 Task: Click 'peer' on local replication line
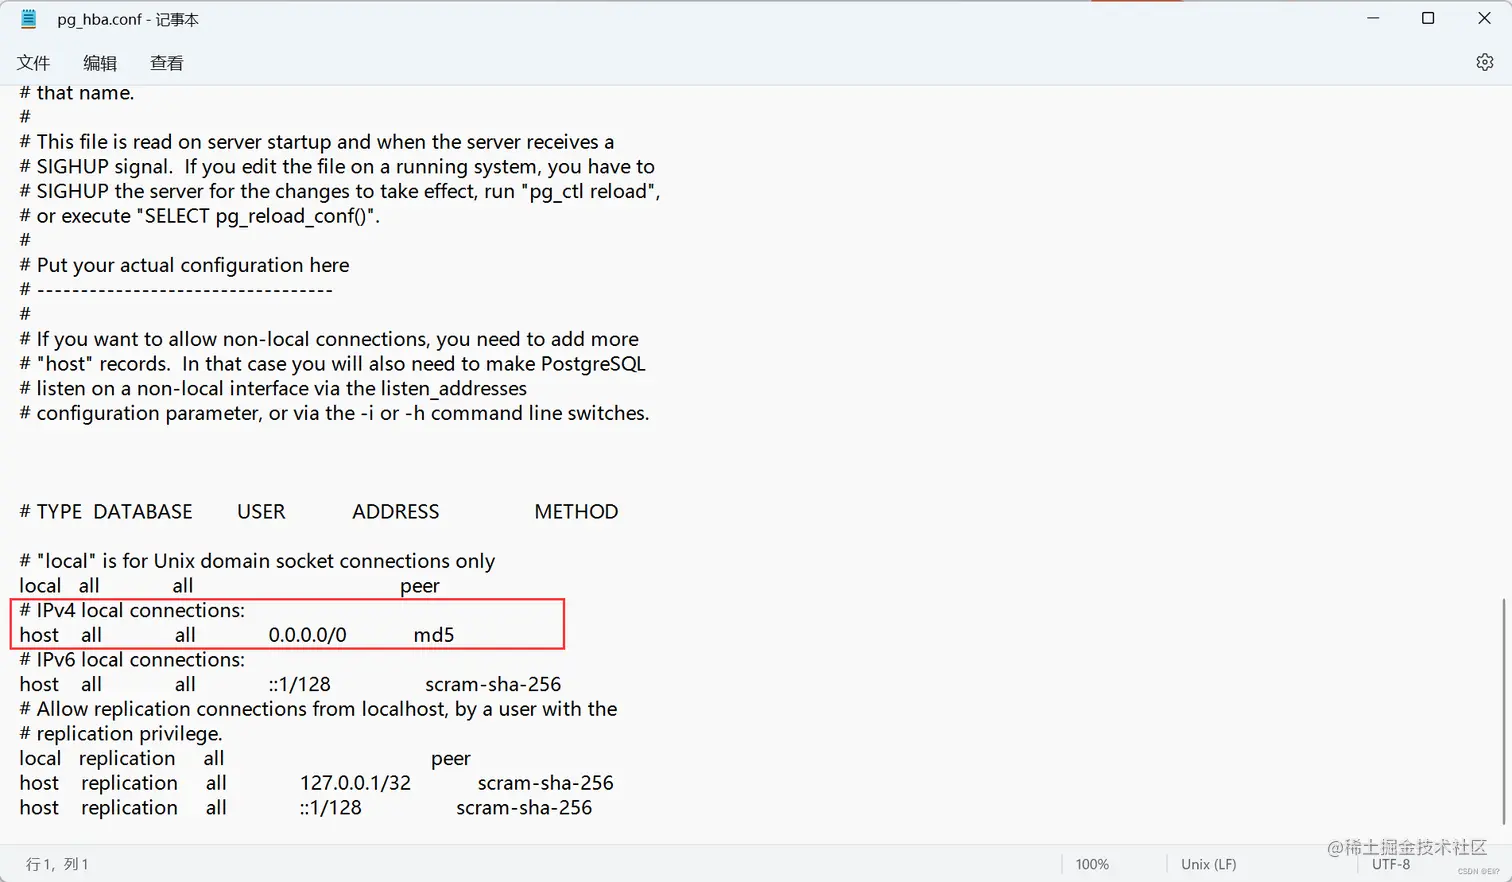click(451, 759)
